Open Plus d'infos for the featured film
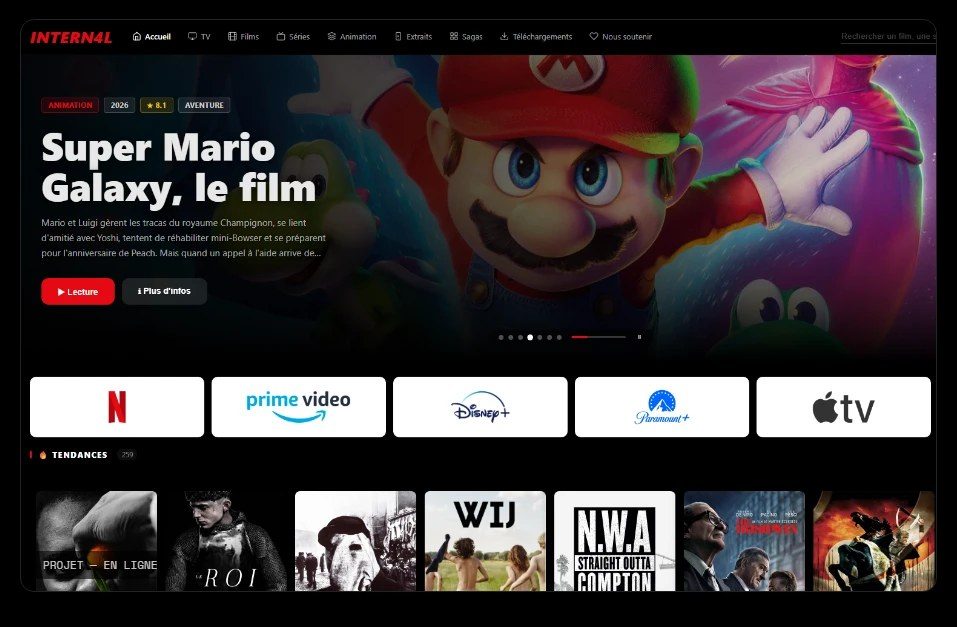The height and width of the screenshot is (627, 957). (164, 291)
